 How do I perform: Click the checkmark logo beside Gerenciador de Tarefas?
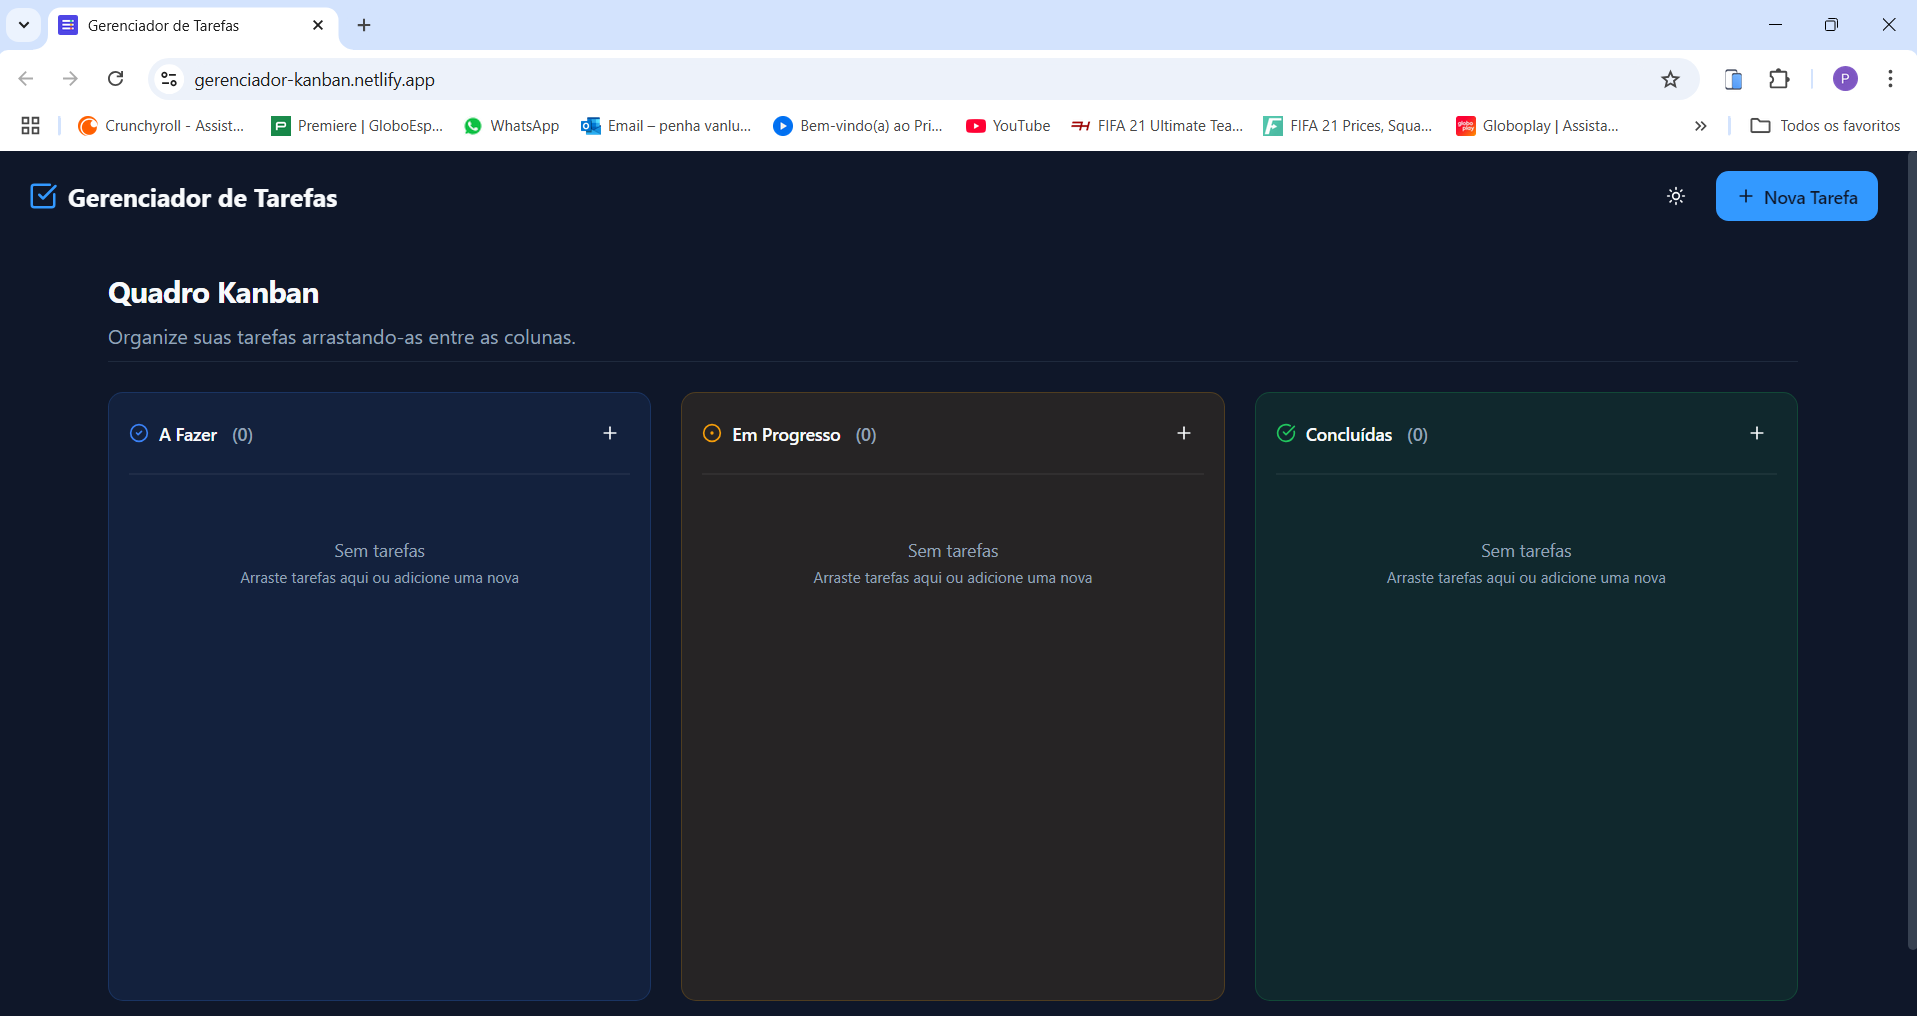(43, 196)
